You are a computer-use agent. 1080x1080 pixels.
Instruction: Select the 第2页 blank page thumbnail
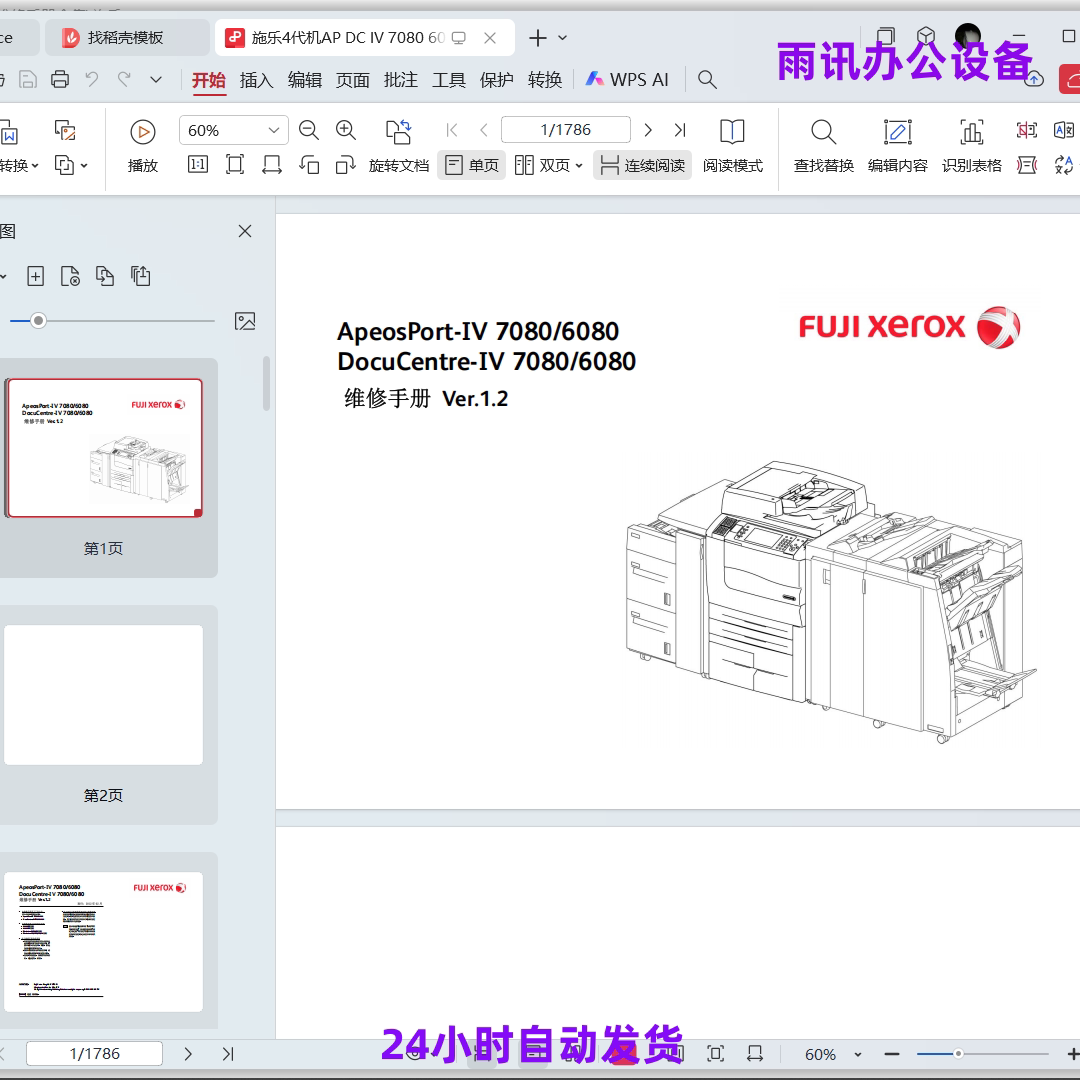pyautogui.click(x=103, y=695)
